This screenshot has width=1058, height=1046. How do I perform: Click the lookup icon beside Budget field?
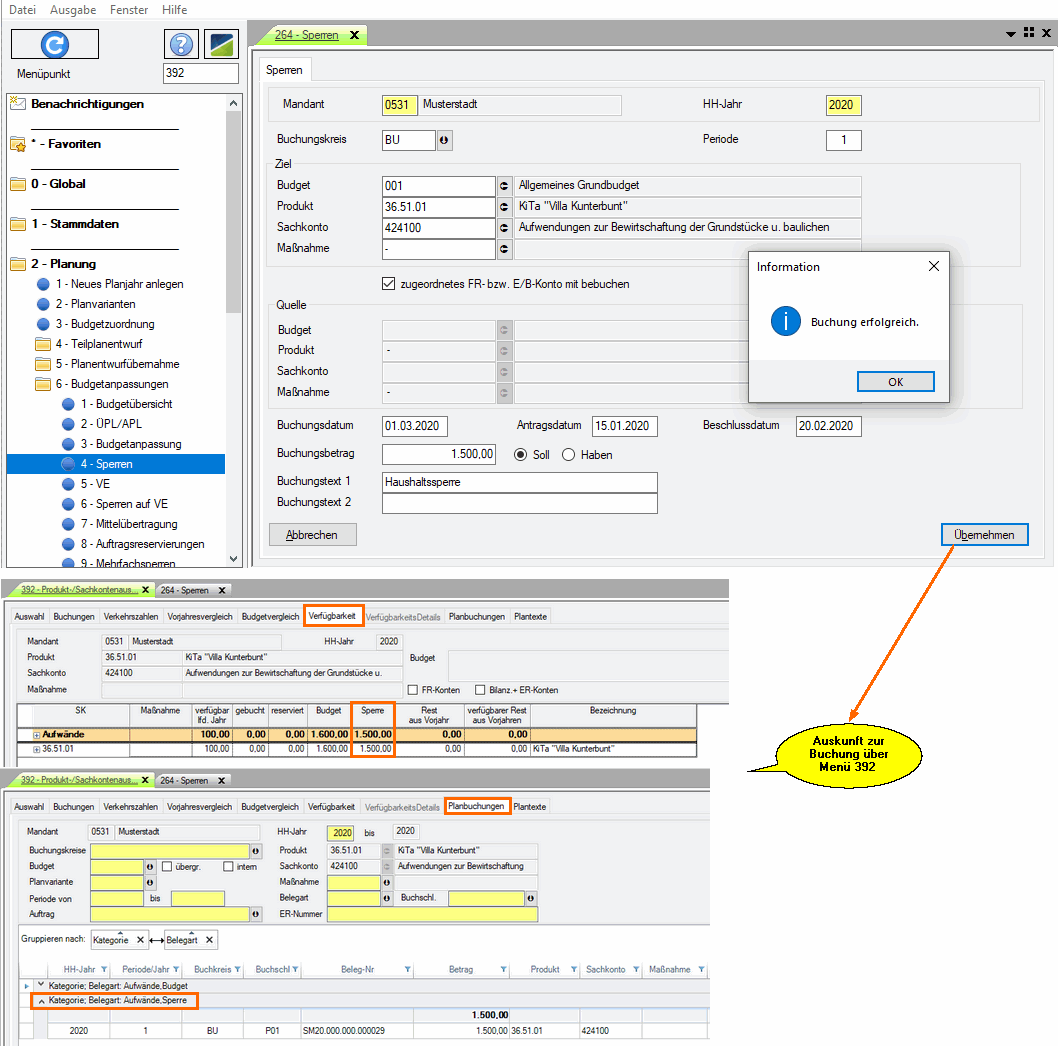point(504,186)
